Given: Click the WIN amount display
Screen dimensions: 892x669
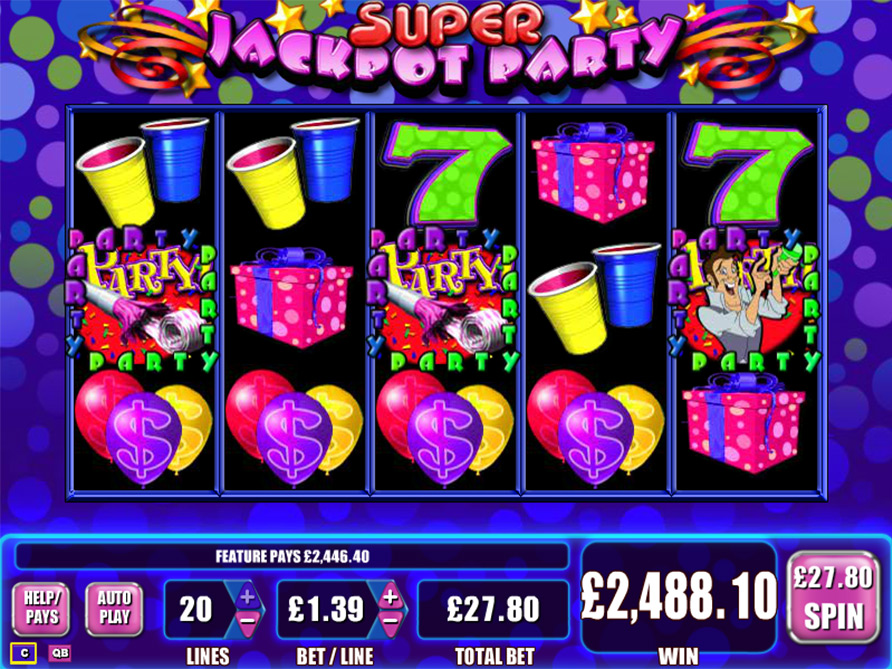Looking at the screenshot, I should pos(679,596).
